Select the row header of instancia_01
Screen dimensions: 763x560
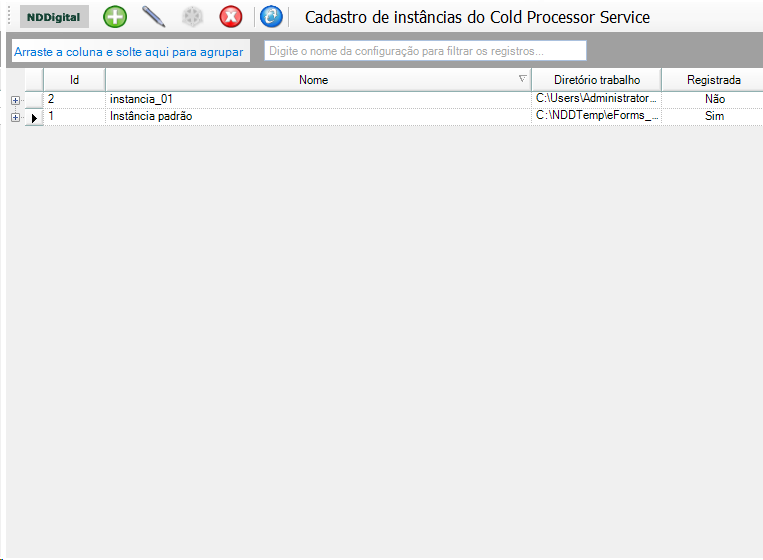coord(34,100)
